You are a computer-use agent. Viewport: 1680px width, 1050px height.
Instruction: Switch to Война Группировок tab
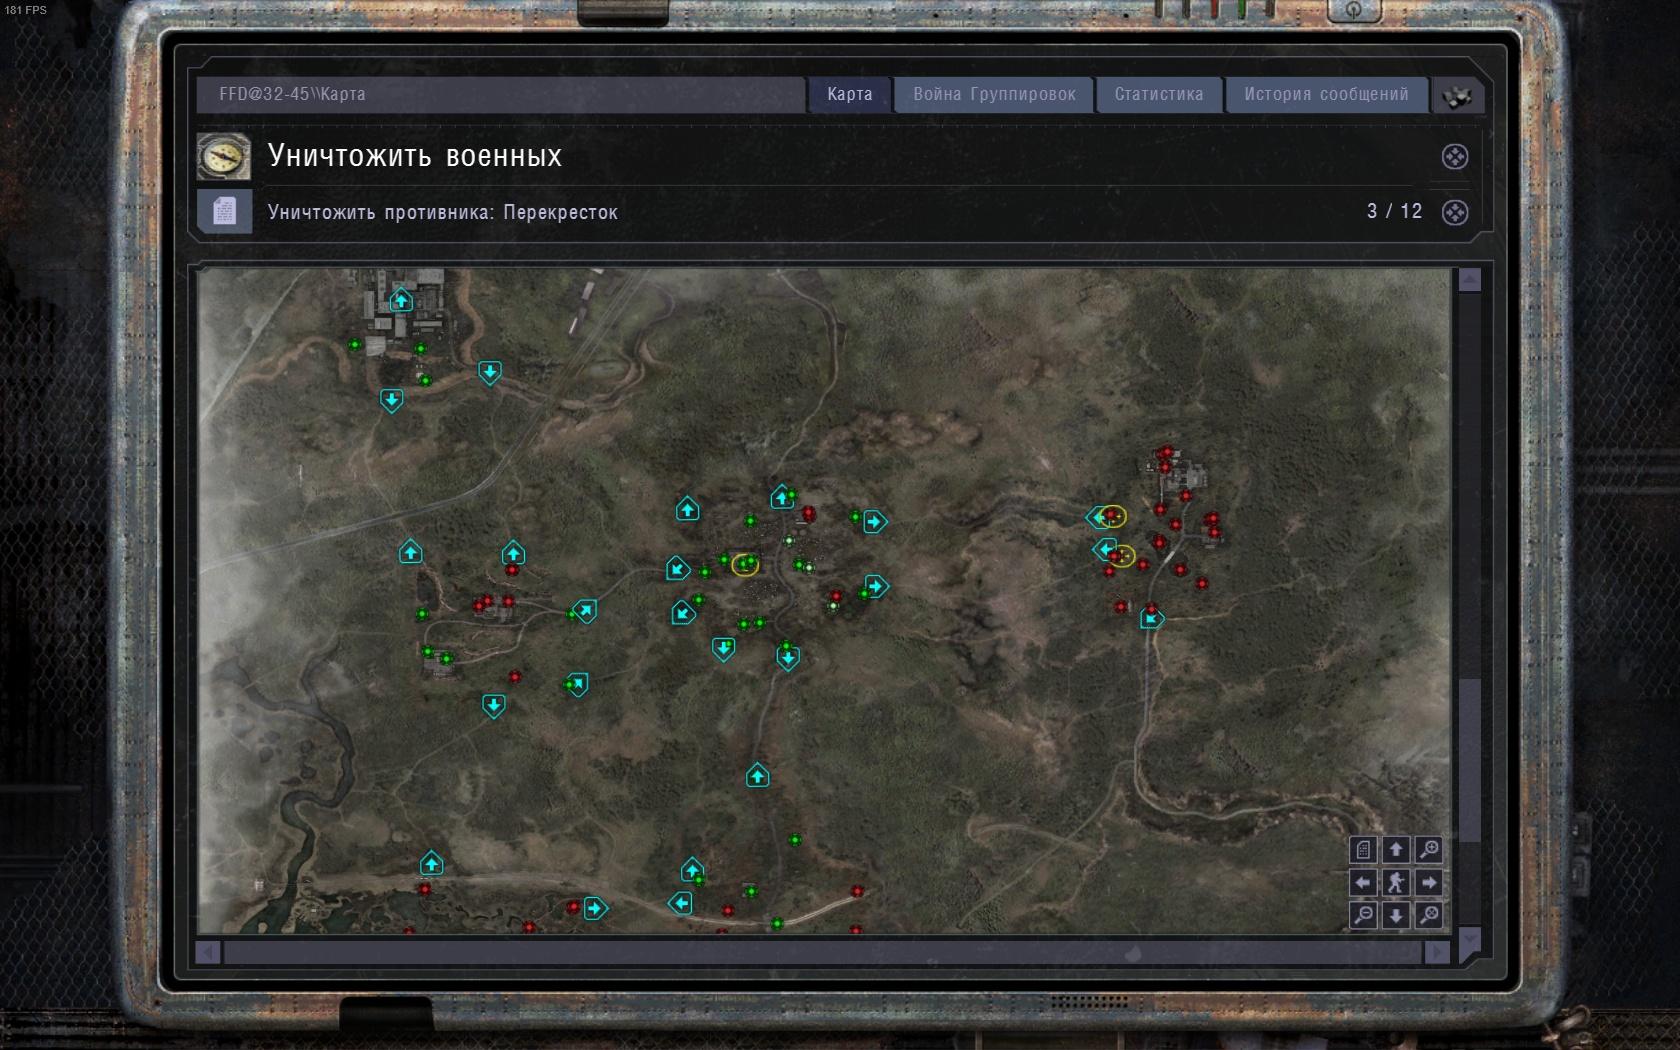(x=994, y=94)
